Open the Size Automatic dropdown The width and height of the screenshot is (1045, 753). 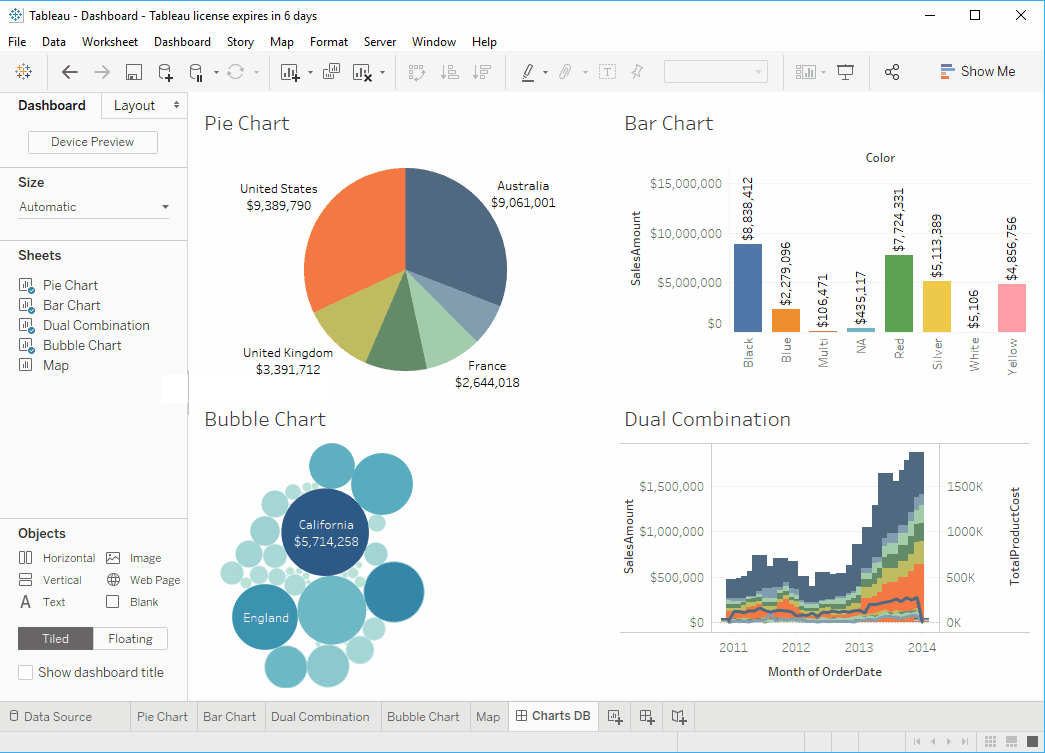point(93,207)
